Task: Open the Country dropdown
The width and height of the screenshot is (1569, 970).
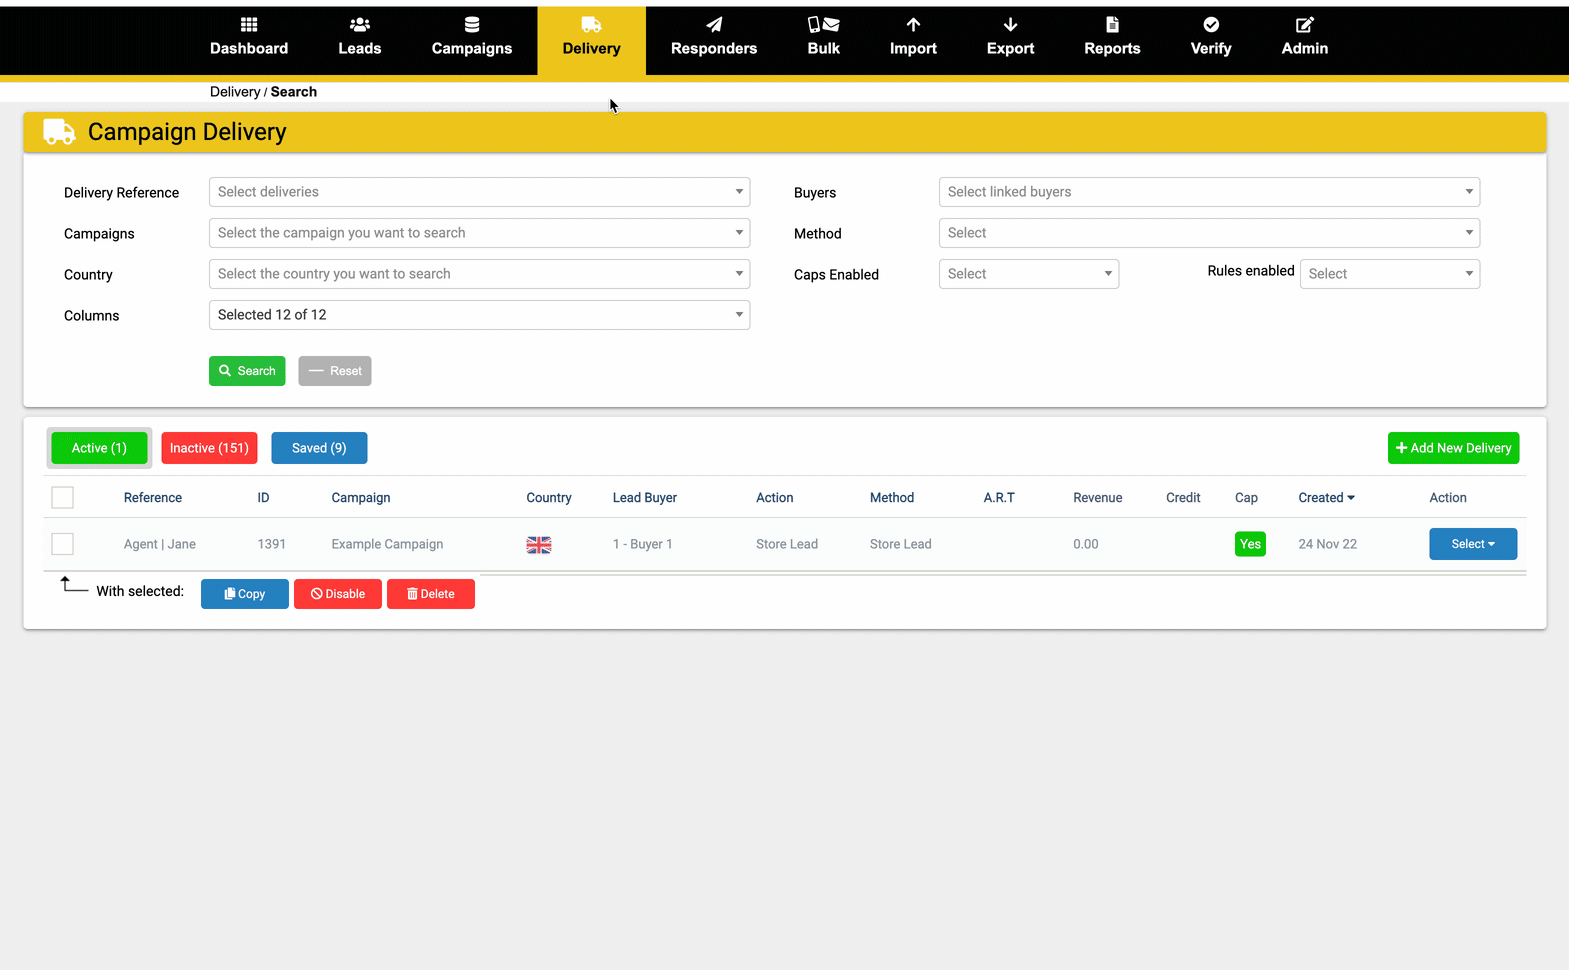Action: [x=479, y=274]
